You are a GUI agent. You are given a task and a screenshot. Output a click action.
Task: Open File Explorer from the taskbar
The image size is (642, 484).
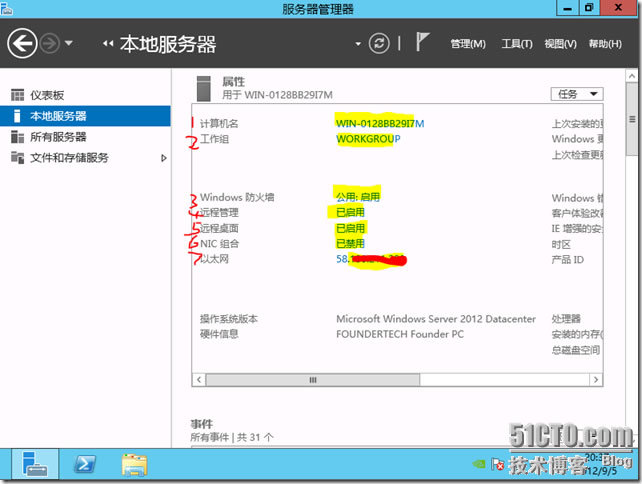click(x=133, y=464)
